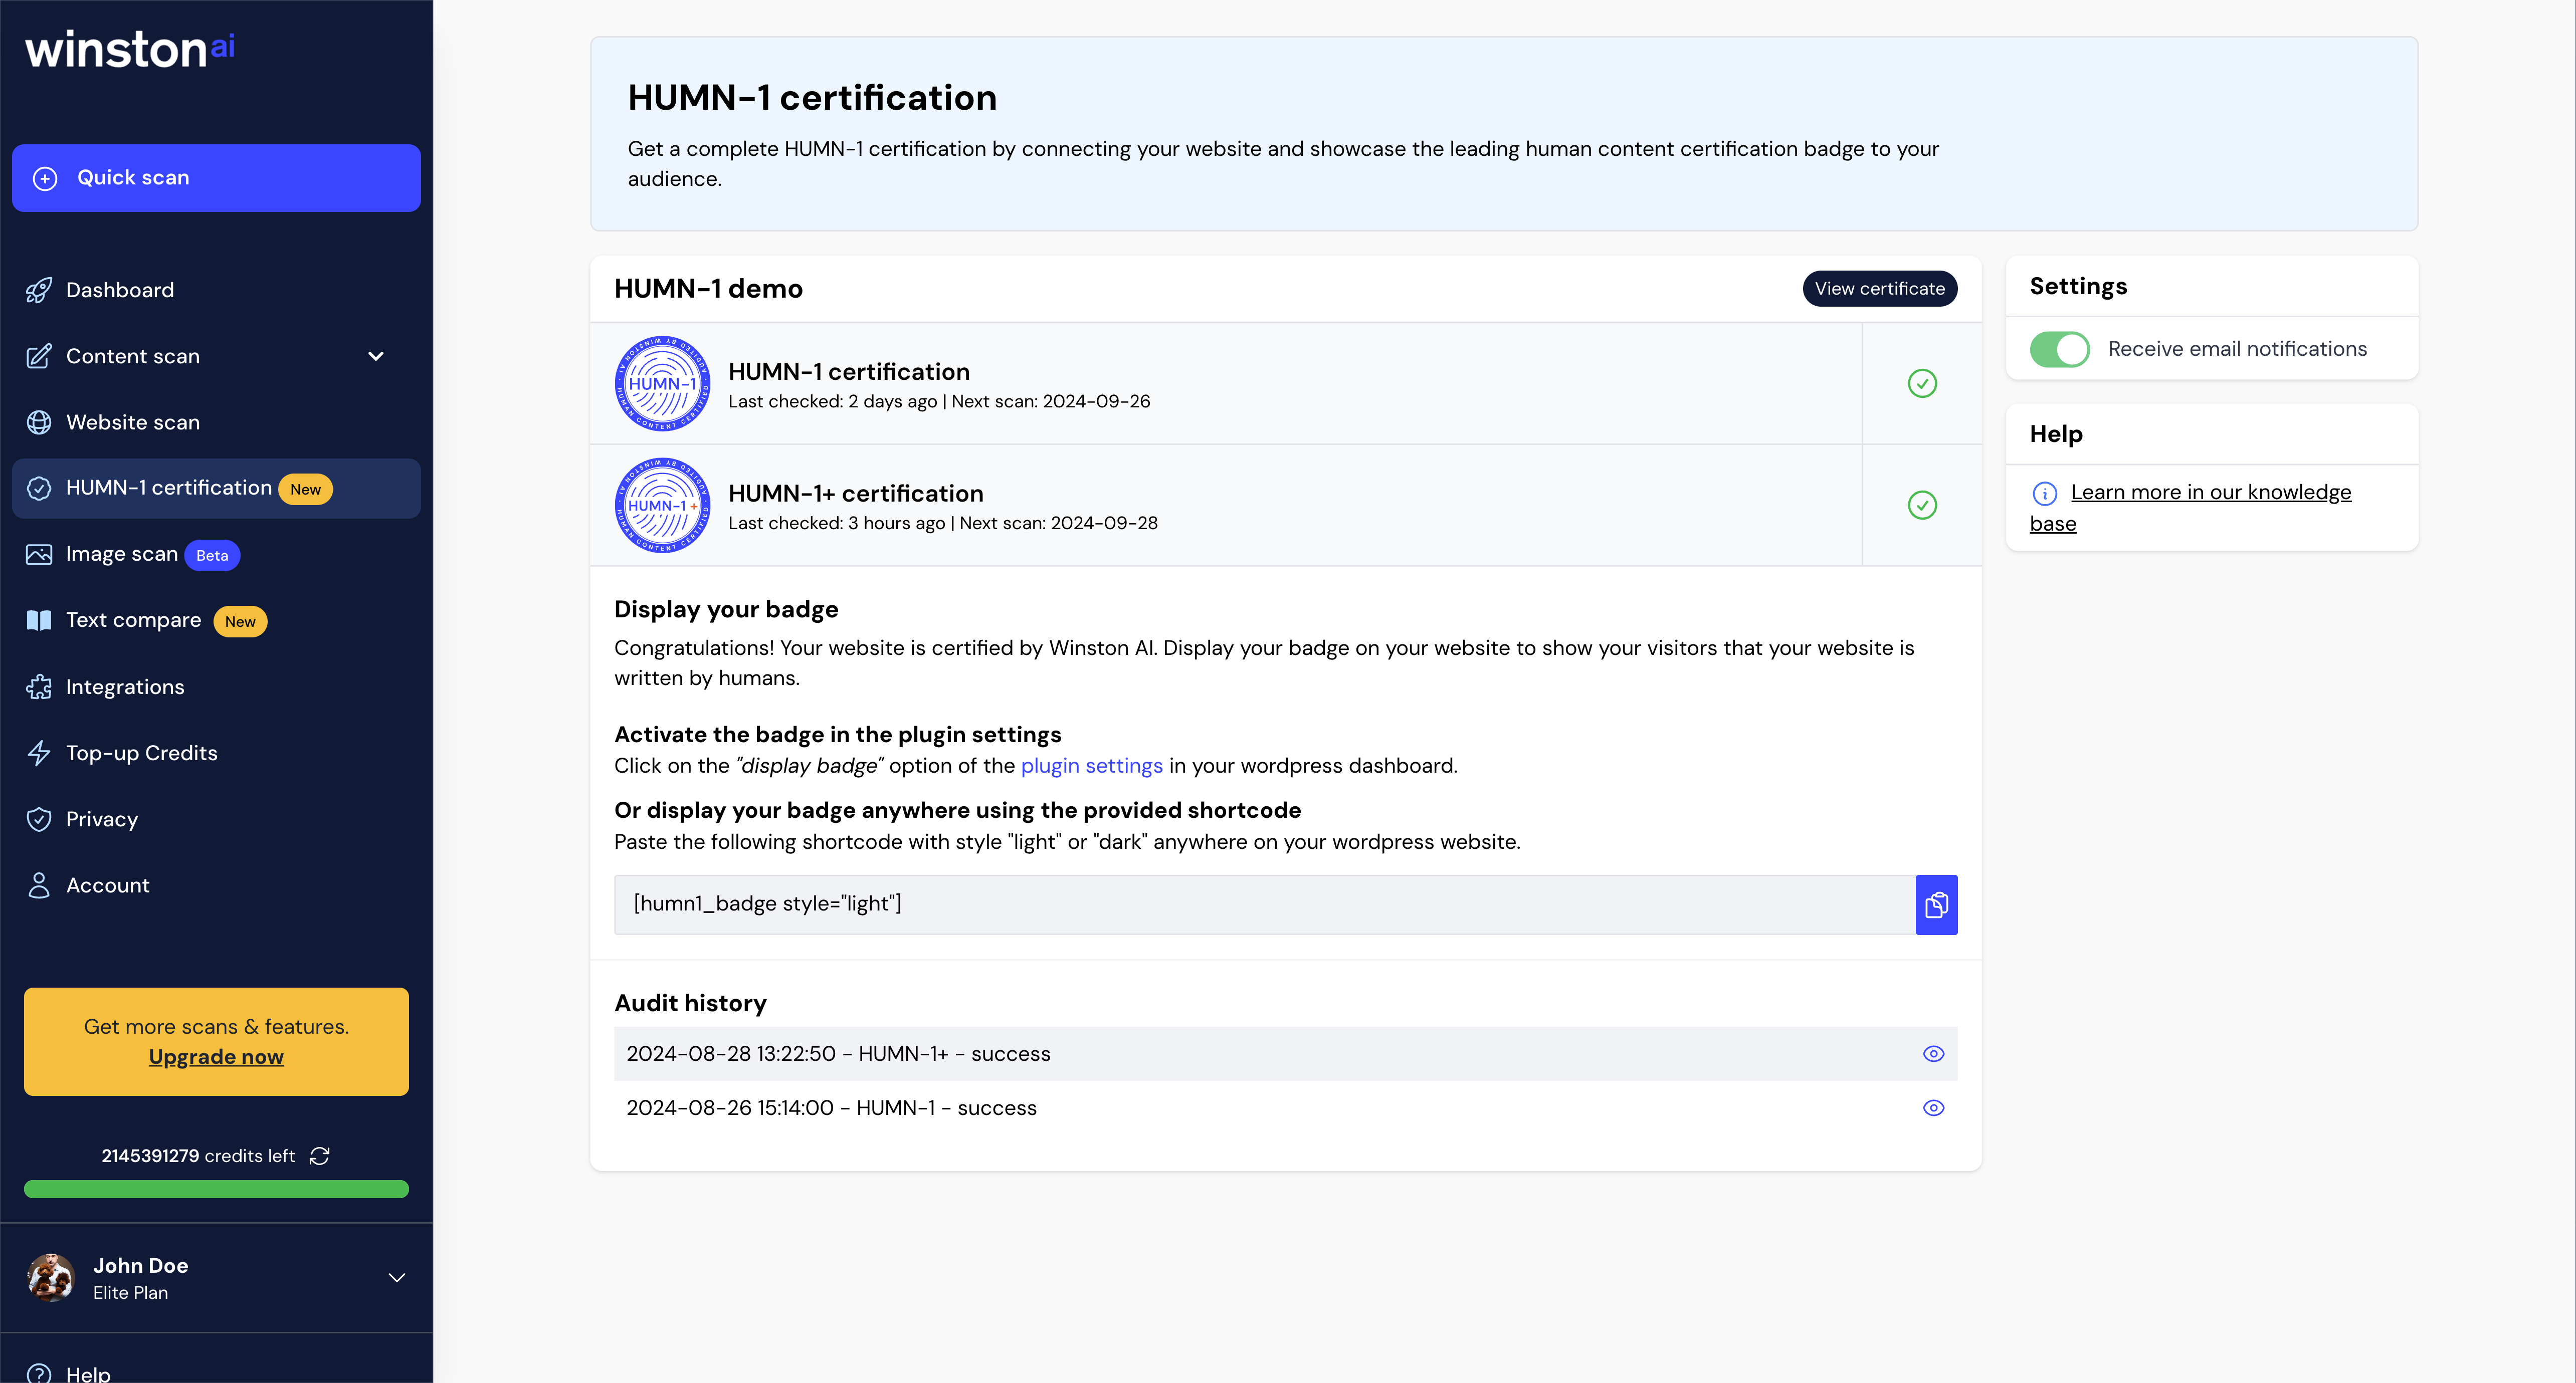Screen dimensions: 2576x1383
Task: Click the green credits progress bar
Action: [x=216, y=1189]
